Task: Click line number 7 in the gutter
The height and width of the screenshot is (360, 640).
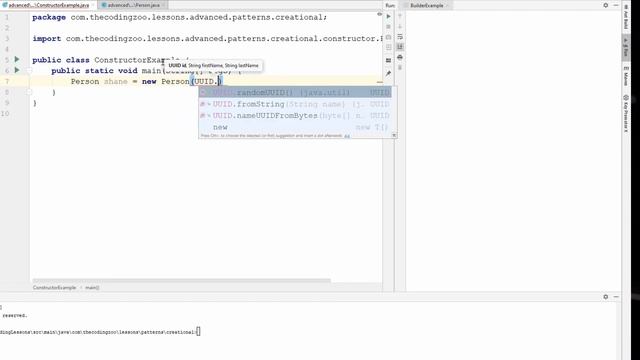Action: (x=6, y=81)
